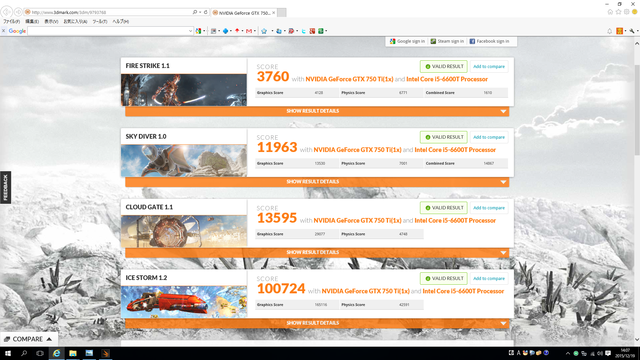Click the blue diamond icon in Google toolbar

pos(225,31)
